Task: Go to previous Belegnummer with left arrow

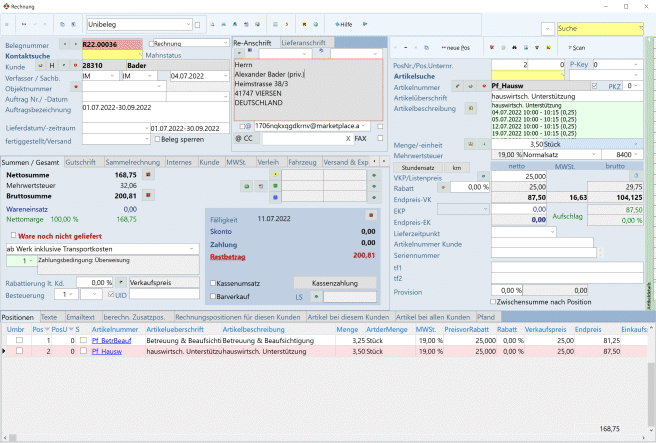Action: [x=64, y=44]
